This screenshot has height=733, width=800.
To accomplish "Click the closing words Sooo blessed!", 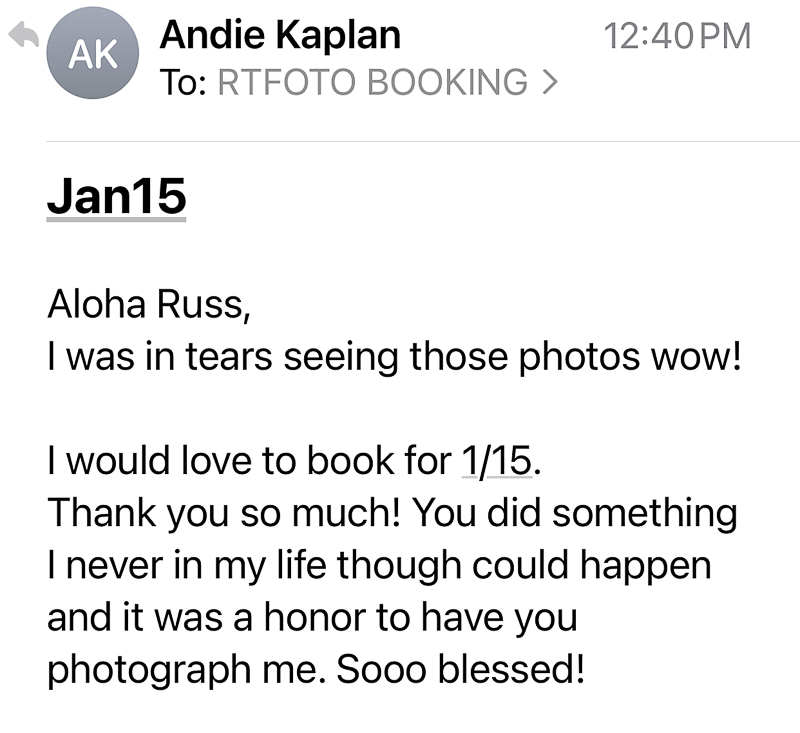I will [460, 669].
